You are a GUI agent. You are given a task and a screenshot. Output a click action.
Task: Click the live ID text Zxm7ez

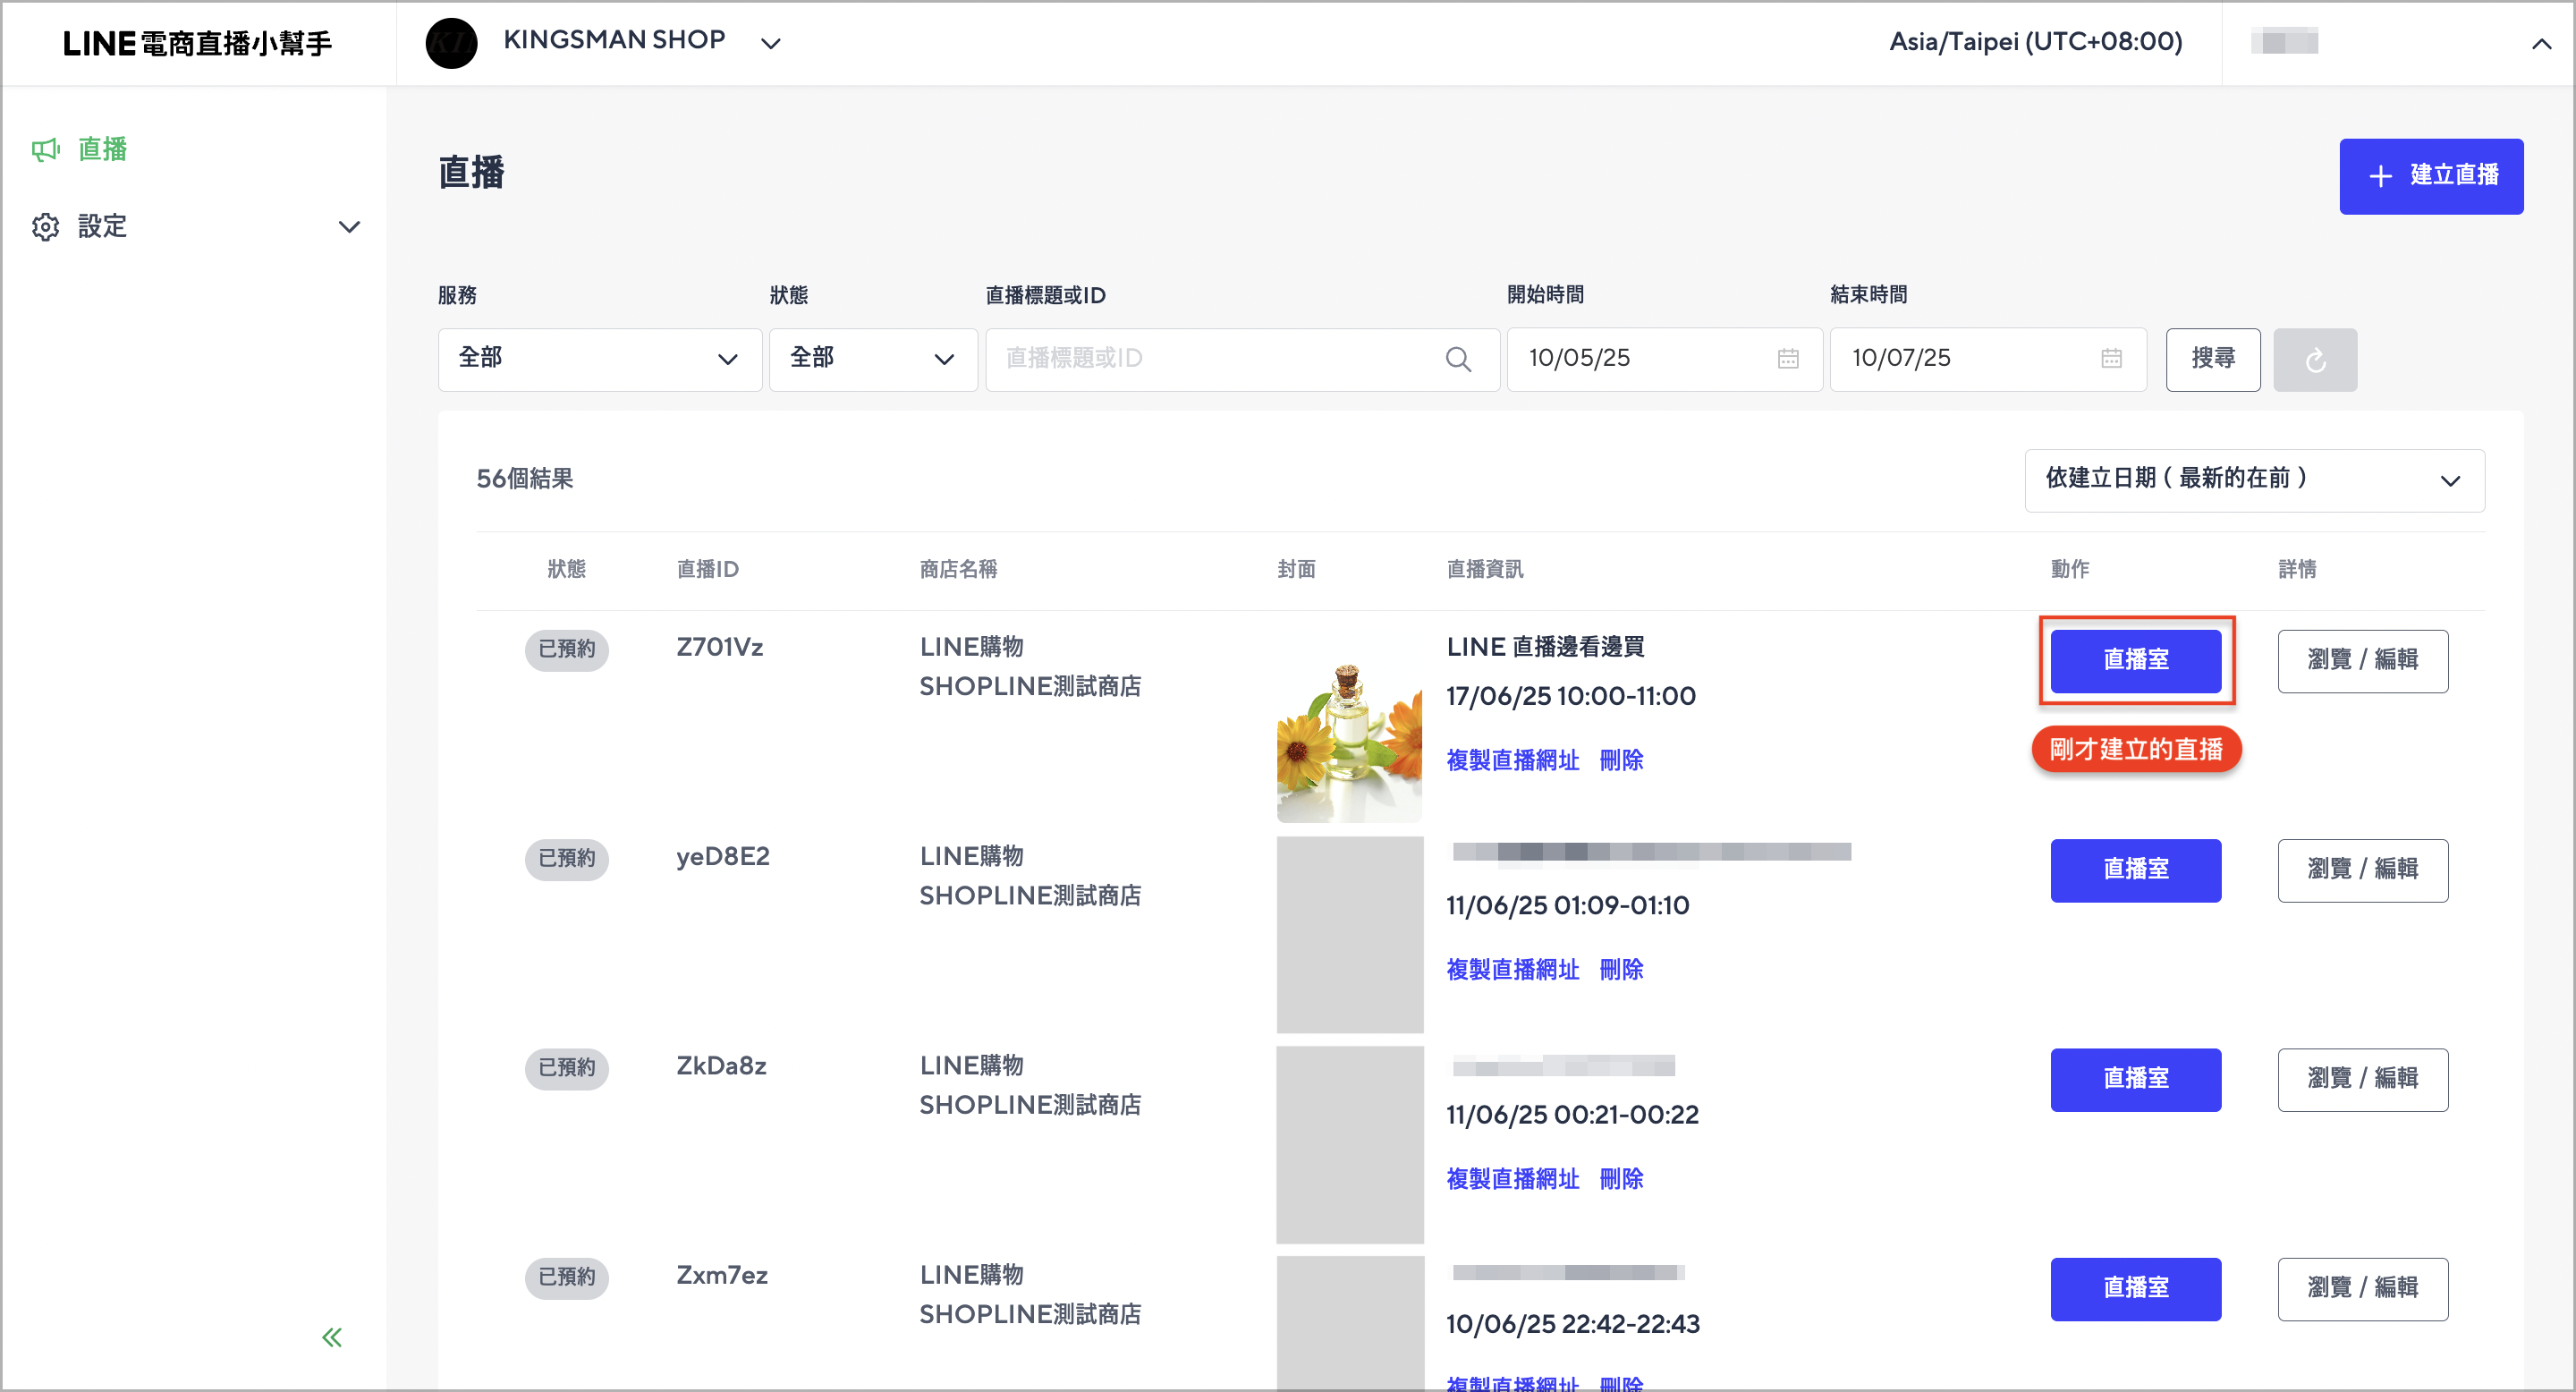click(x=721, y=1276)
